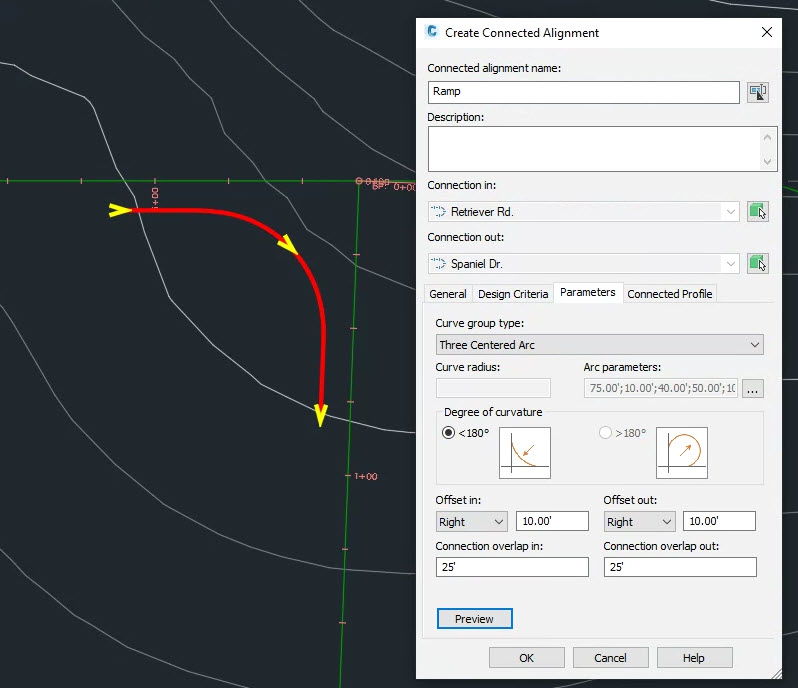Select the >180° degree of curvature option
The height and width of the screenshot is (688, 798).
pyautogui.click(x=605, y=433)
